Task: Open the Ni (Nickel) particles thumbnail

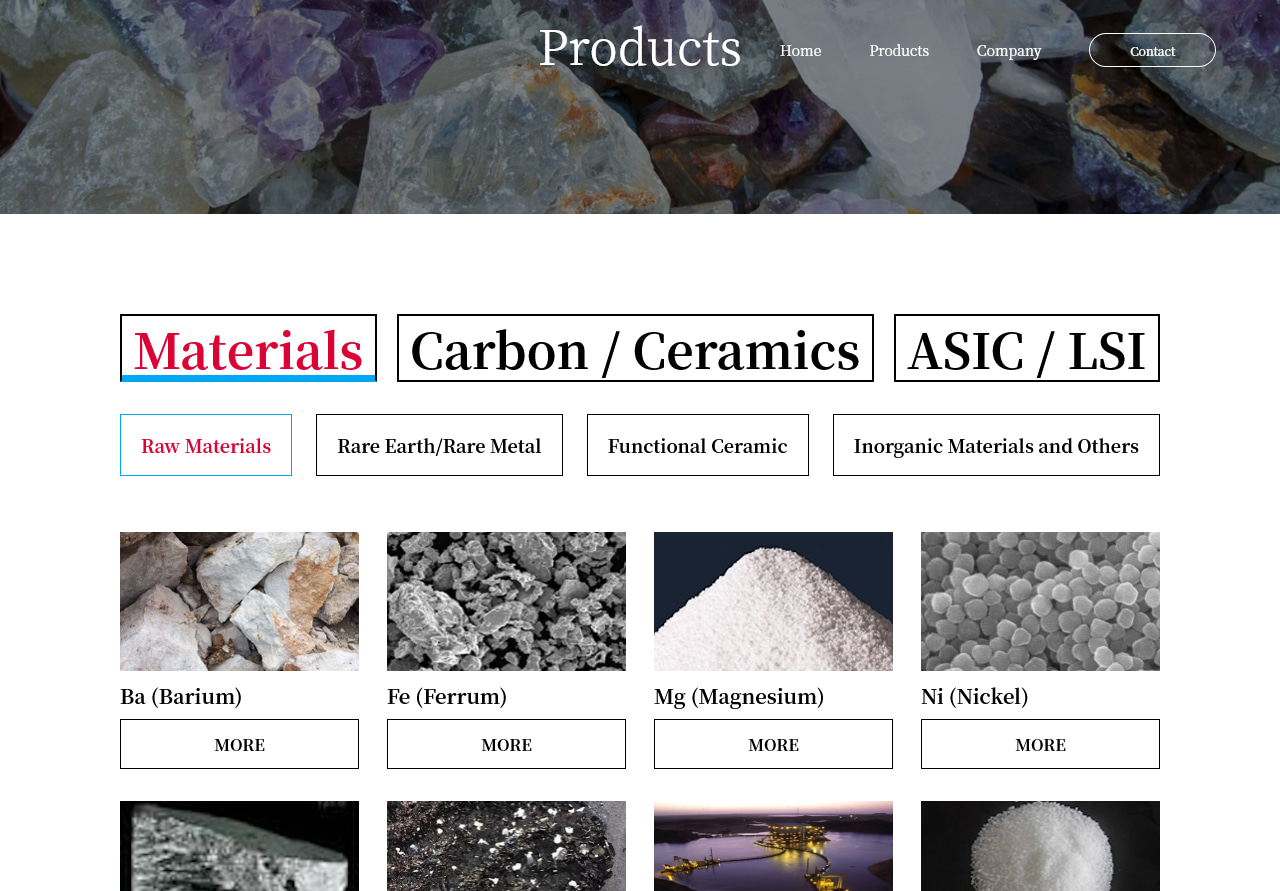Action: (x=1040, y=601)
